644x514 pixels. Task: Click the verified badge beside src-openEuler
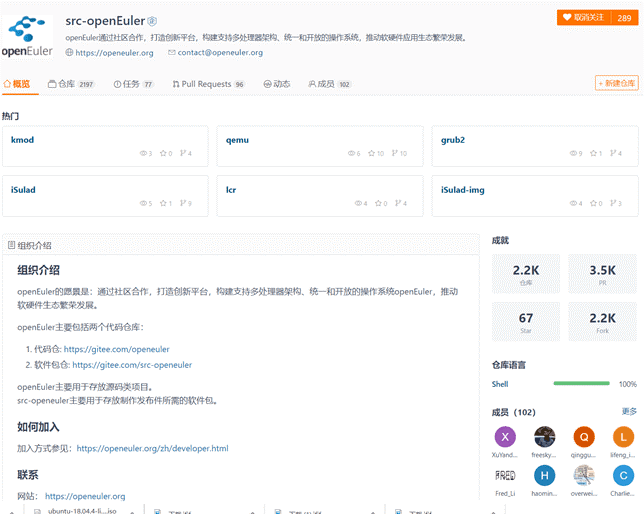click(x=152, y=20)
